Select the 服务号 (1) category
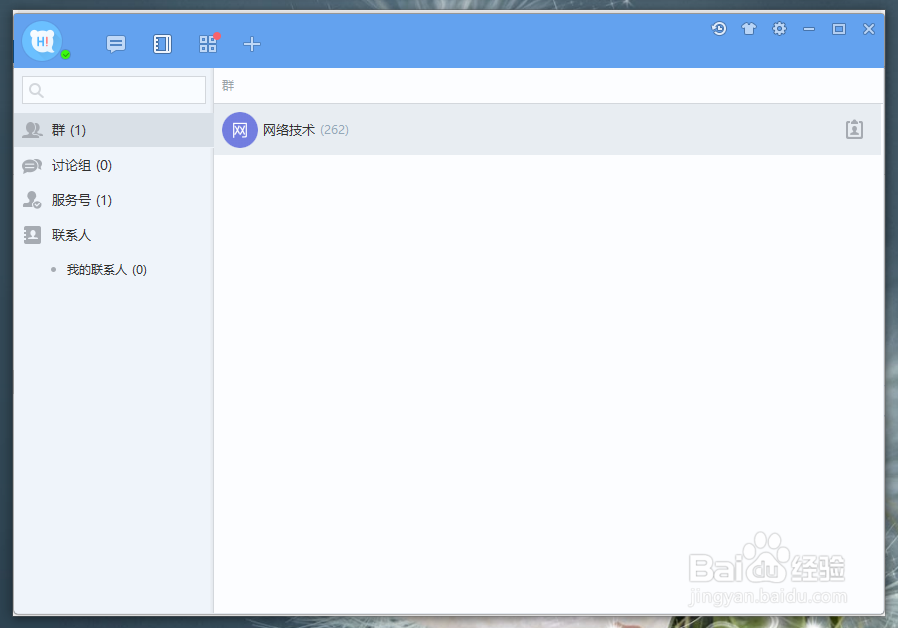Screen dimensions: 898x628 pyautogui.click(x=113, y=200)
